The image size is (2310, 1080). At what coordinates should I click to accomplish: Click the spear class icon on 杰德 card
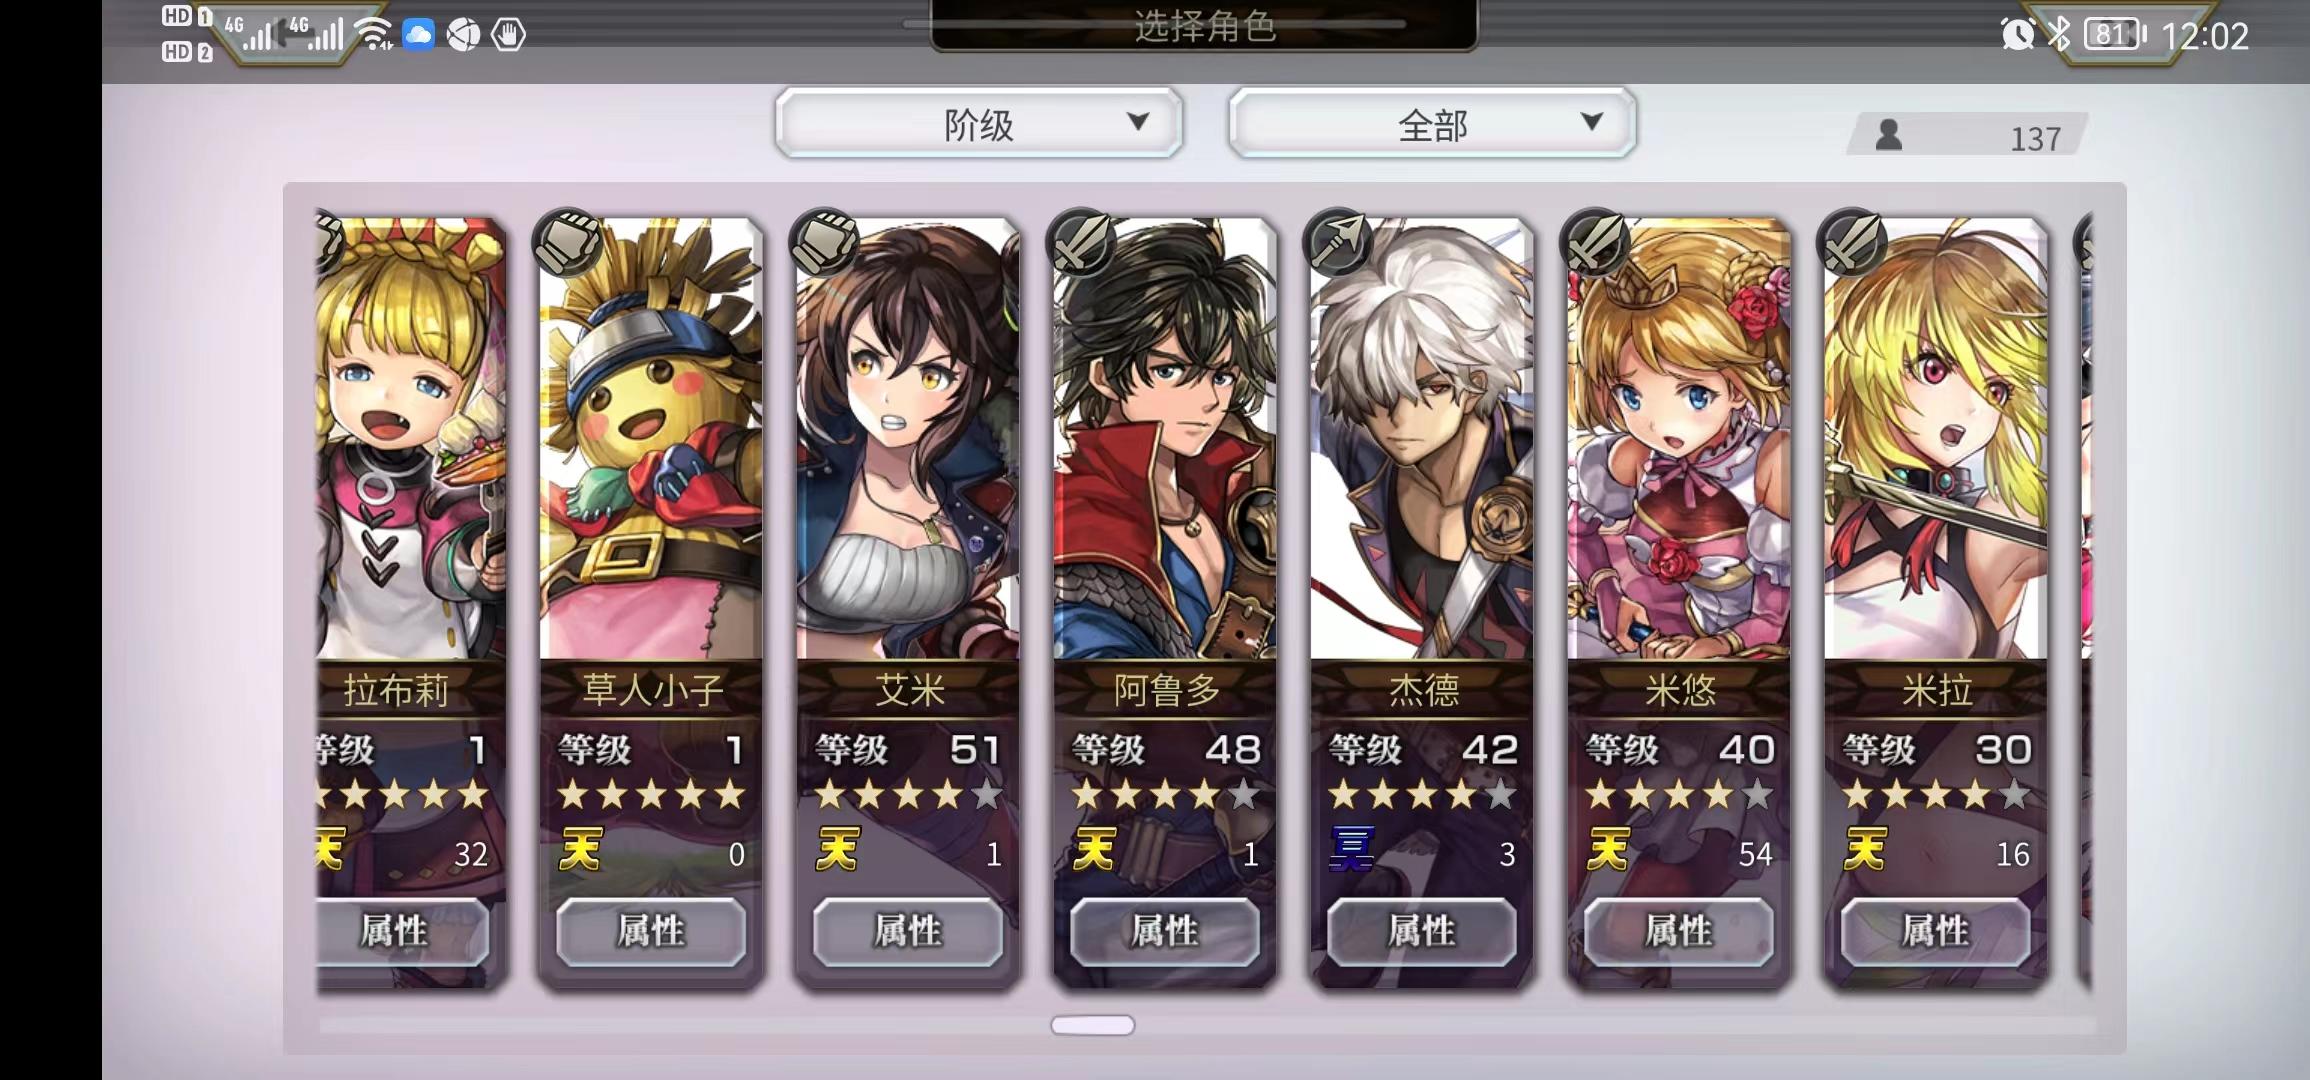point(1338,242)
